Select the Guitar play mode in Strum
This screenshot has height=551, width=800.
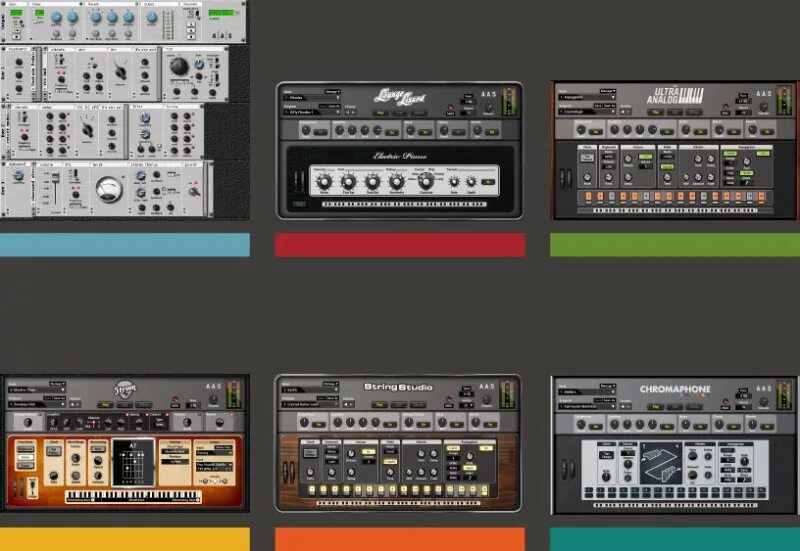point(26,457)
